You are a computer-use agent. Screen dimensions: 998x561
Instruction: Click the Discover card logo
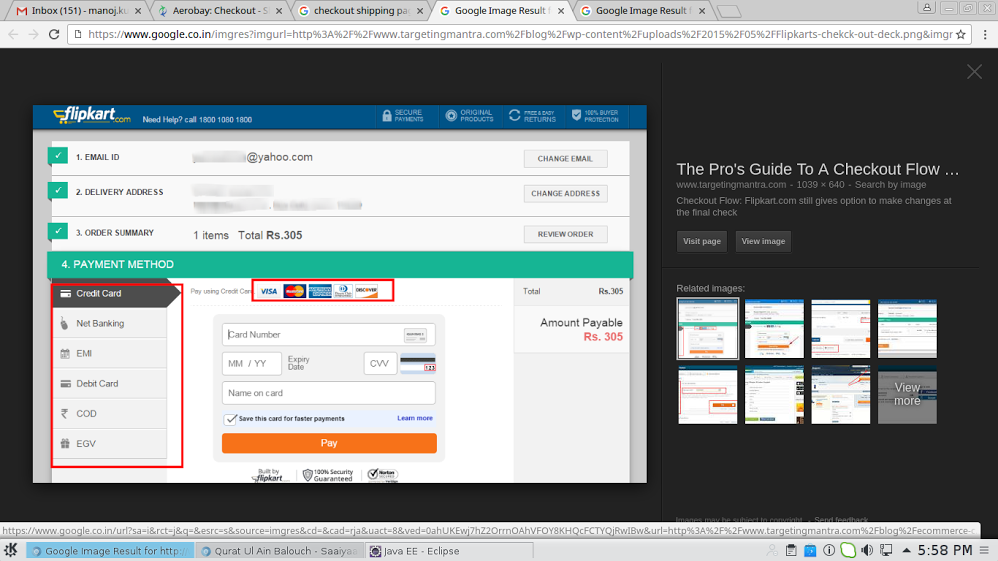(366, 291)
